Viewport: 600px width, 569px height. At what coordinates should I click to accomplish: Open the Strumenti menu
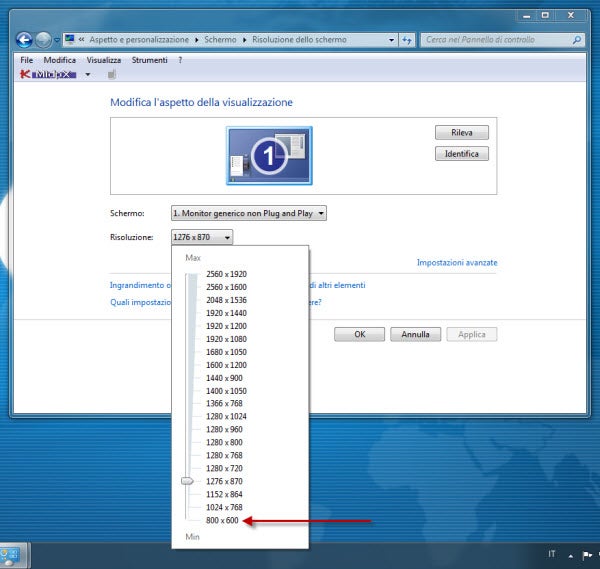(x=150, y=60)
